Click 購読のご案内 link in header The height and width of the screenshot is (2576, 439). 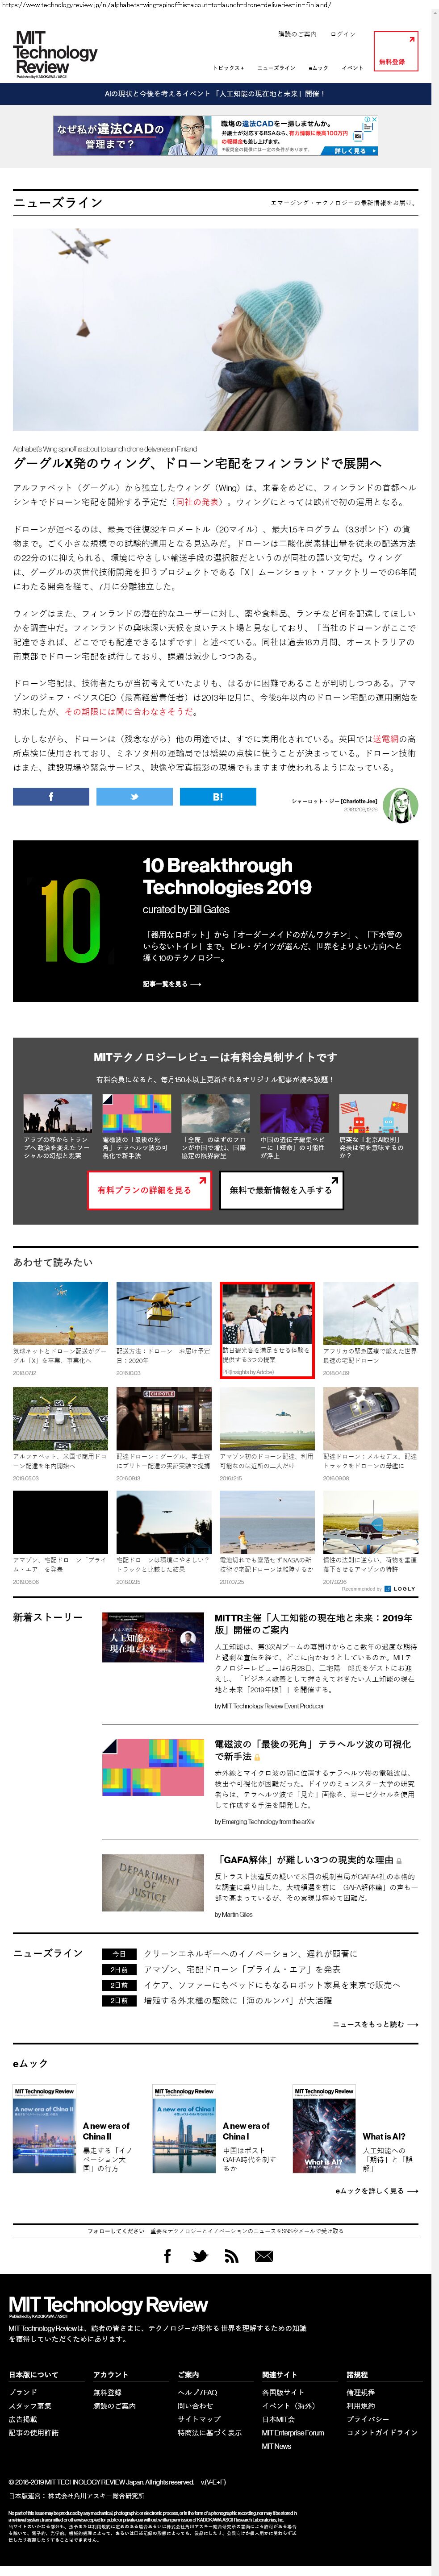(x=297, y=34)
